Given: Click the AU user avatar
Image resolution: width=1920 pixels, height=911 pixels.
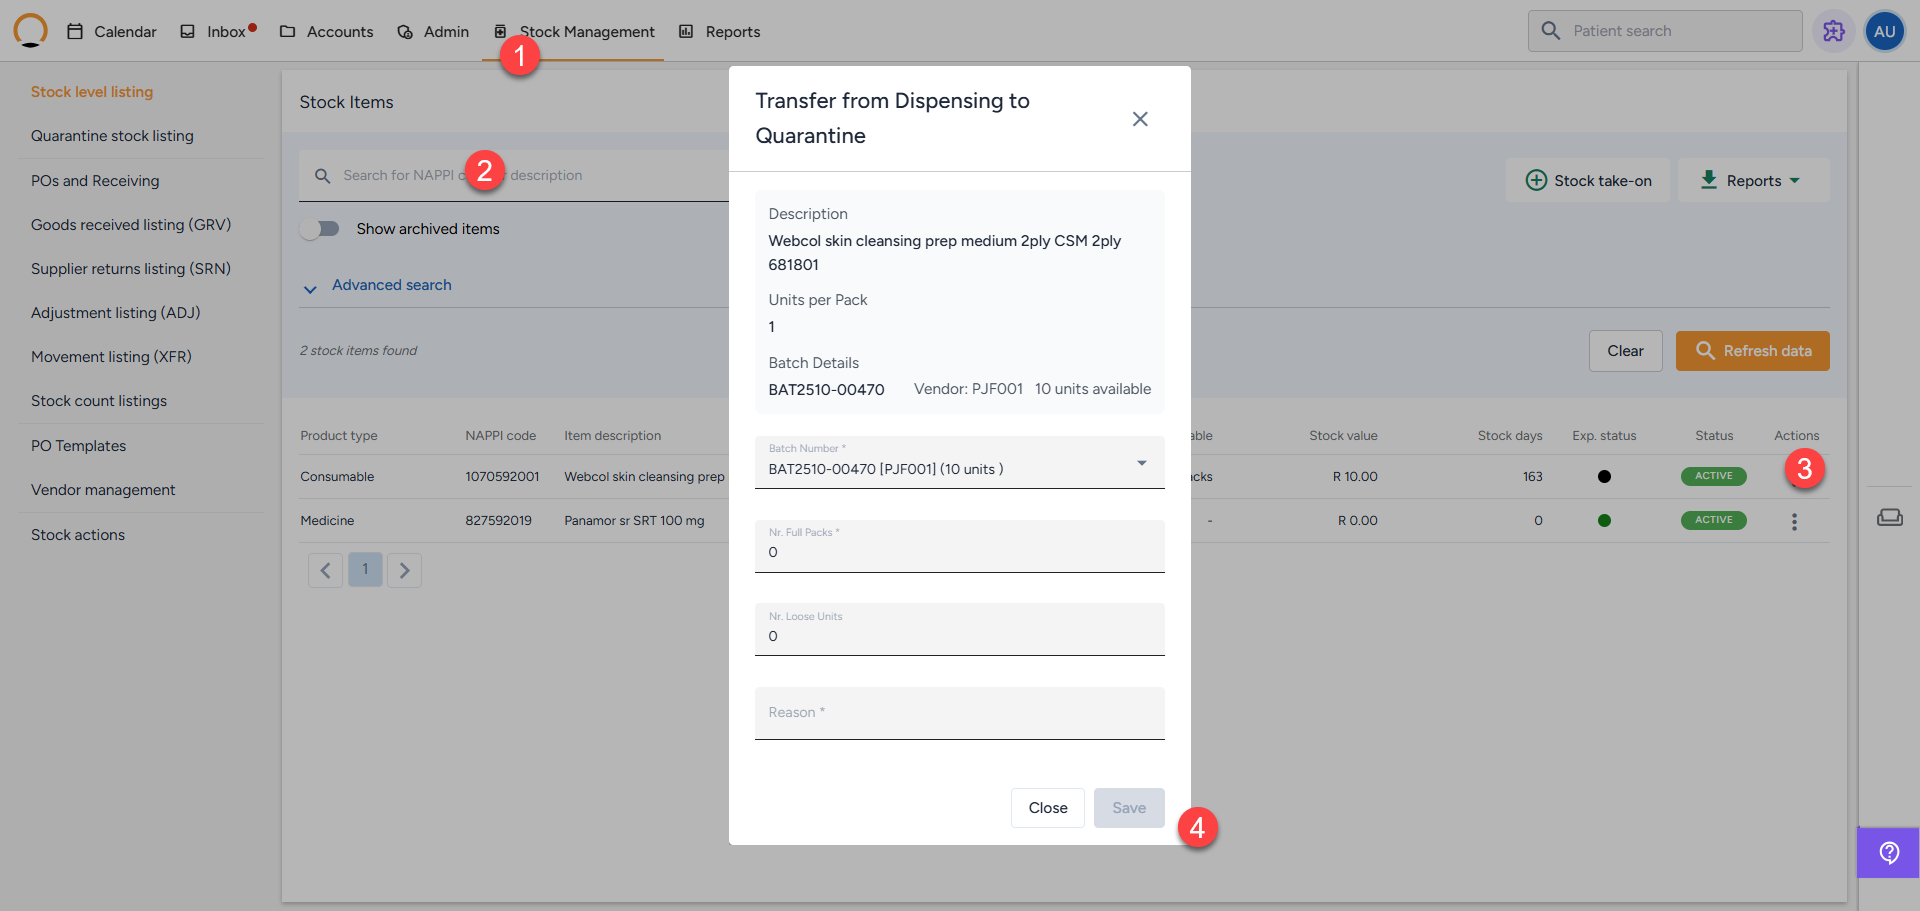Looking at the screenshot, I should [x=1884, y=31].
